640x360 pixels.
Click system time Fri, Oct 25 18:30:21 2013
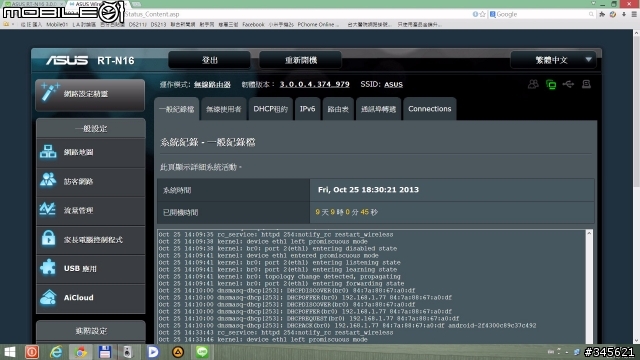[368, 190]
